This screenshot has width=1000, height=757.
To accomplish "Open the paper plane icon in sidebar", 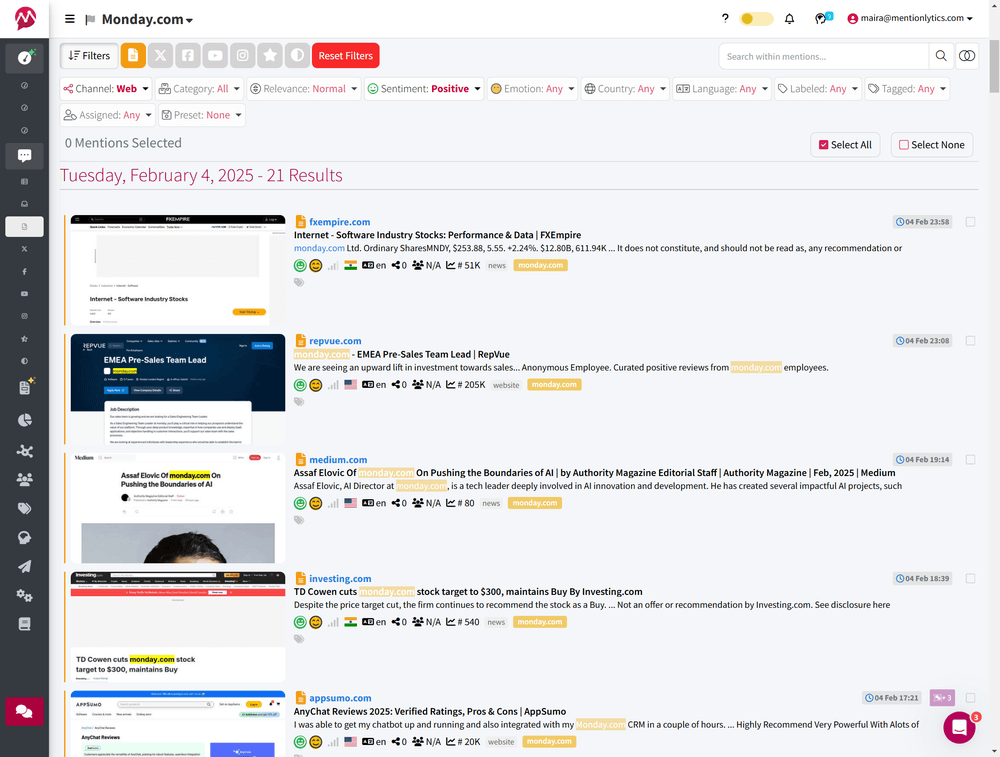I will pyautogui.click(x=25, y=566).
